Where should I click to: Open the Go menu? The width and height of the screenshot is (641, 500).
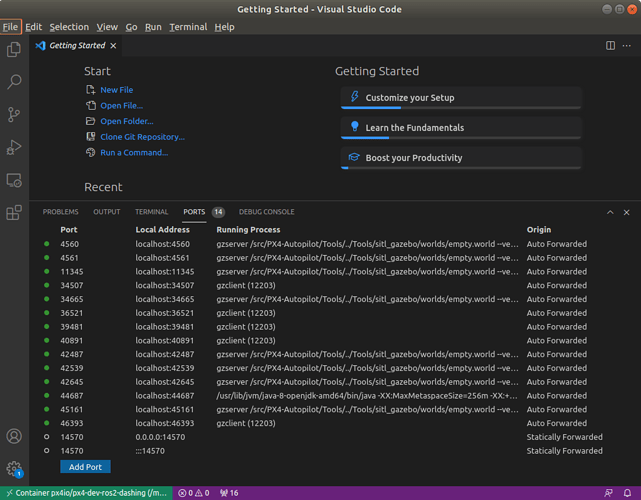click(x=131, y=27)
